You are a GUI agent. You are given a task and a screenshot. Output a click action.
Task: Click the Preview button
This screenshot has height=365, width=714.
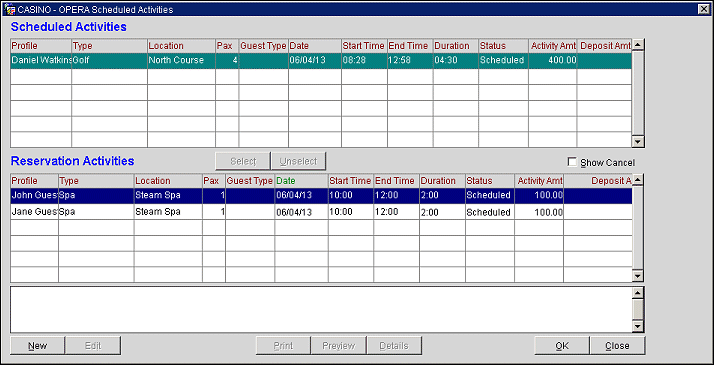tap(338, 345)
